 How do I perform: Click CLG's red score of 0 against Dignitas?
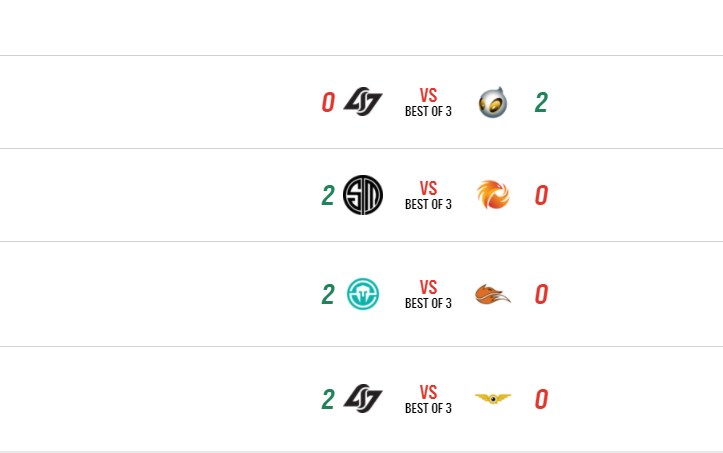(x=327, y=102)
